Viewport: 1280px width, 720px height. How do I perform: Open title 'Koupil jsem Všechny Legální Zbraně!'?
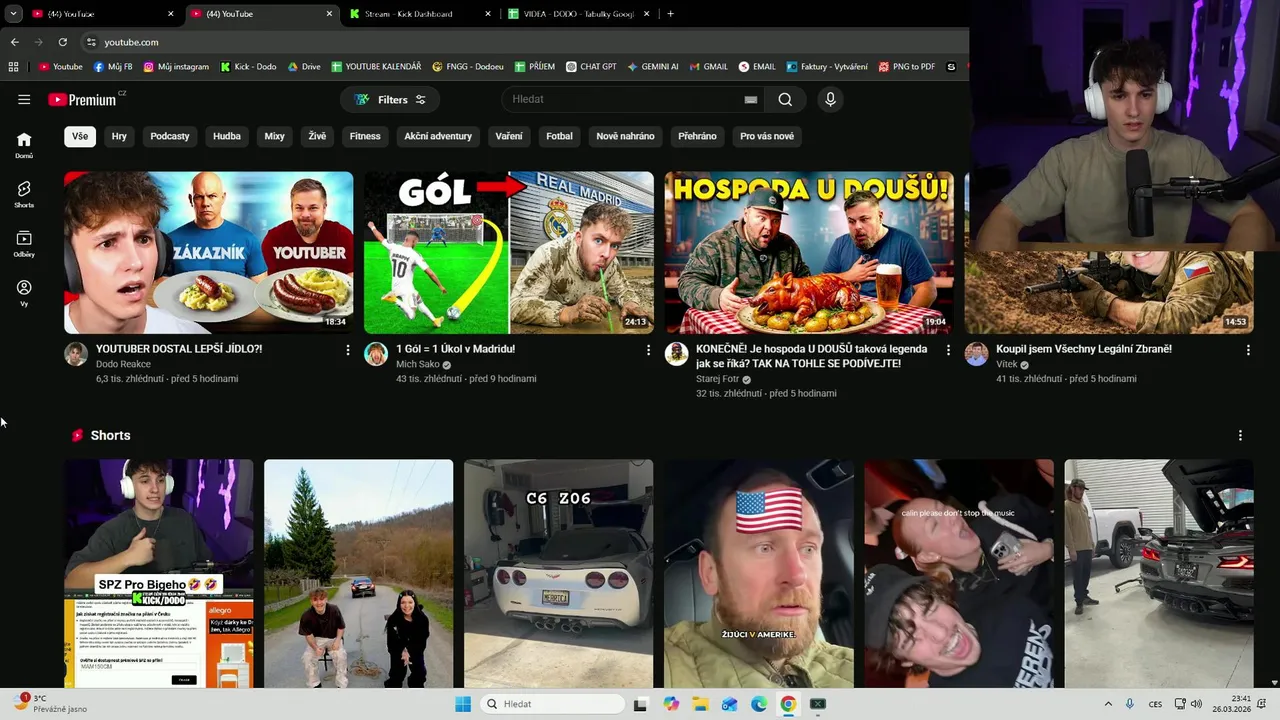coord(1084,349)
